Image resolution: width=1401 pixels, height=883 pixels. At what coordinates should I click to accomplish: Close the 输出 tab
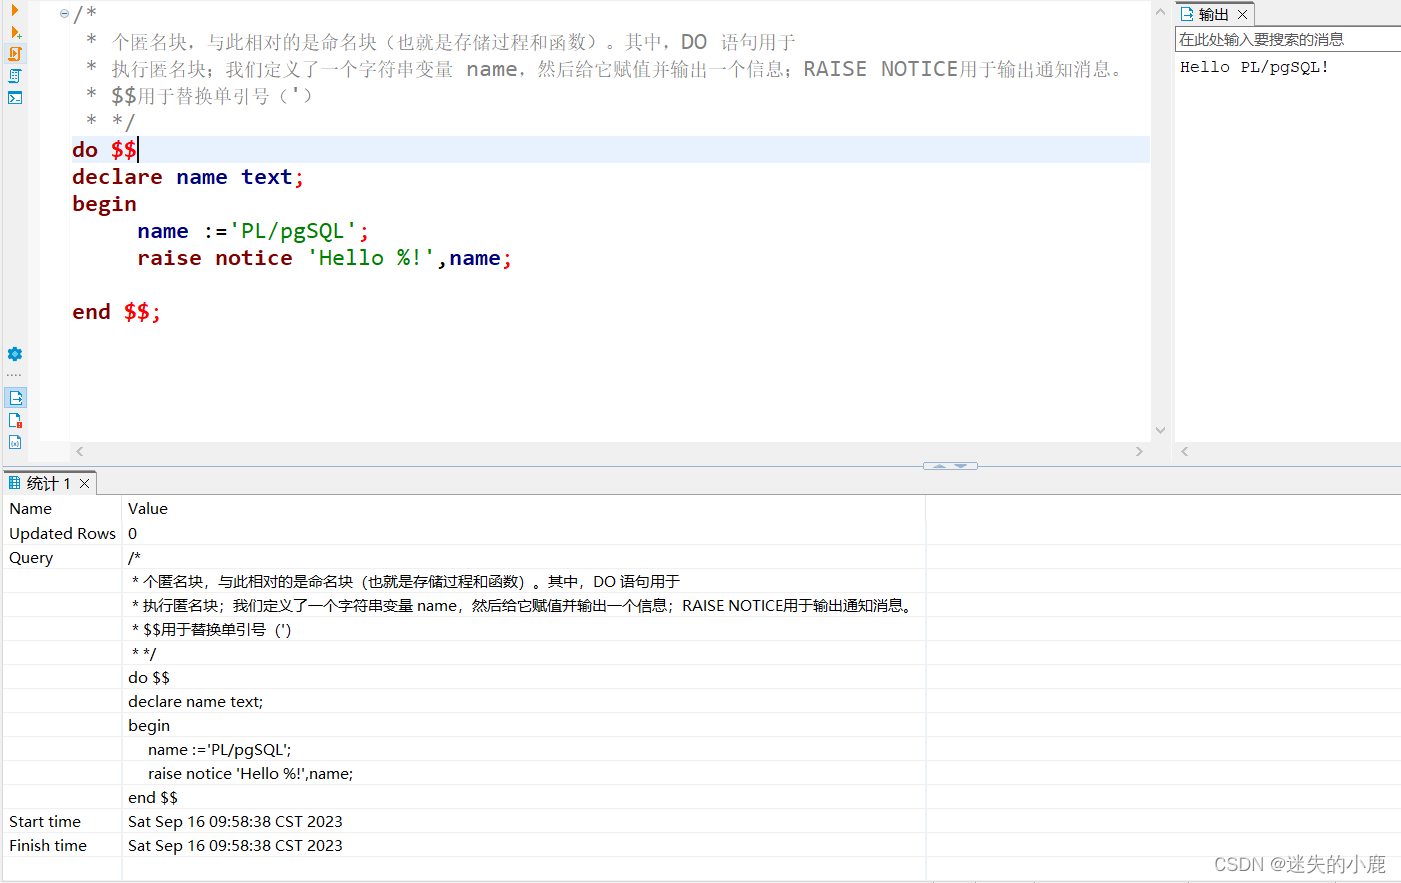click(1242, 15)
